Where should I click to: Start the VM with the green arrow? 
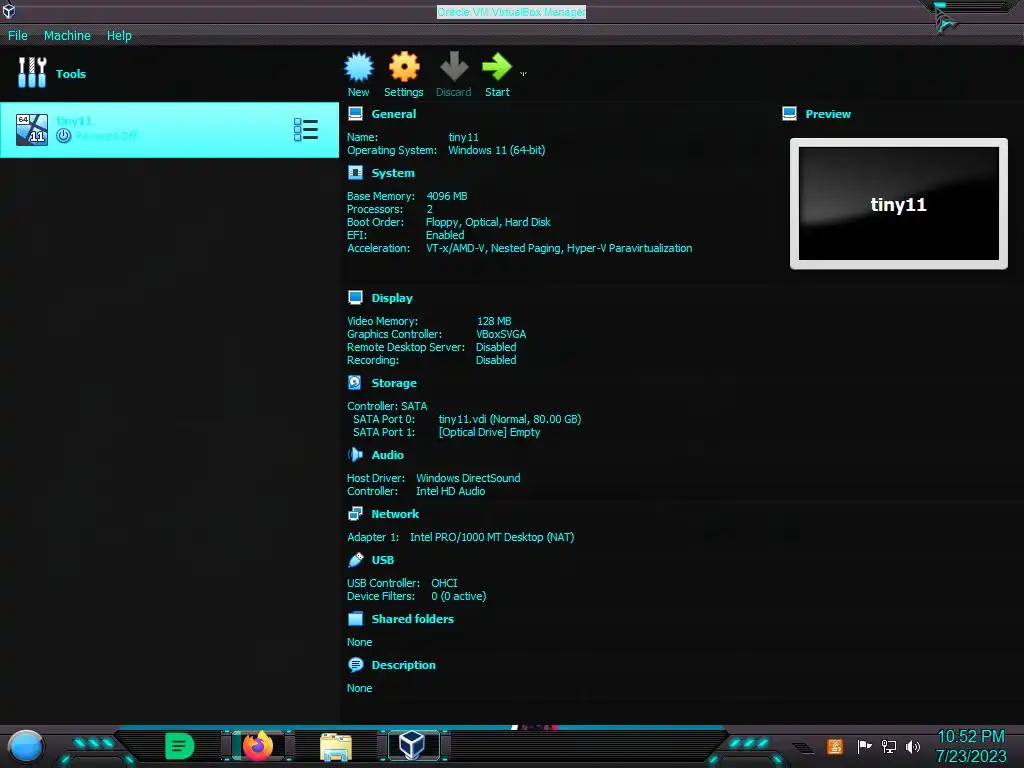pyautogui.click(x=497, y=67)
